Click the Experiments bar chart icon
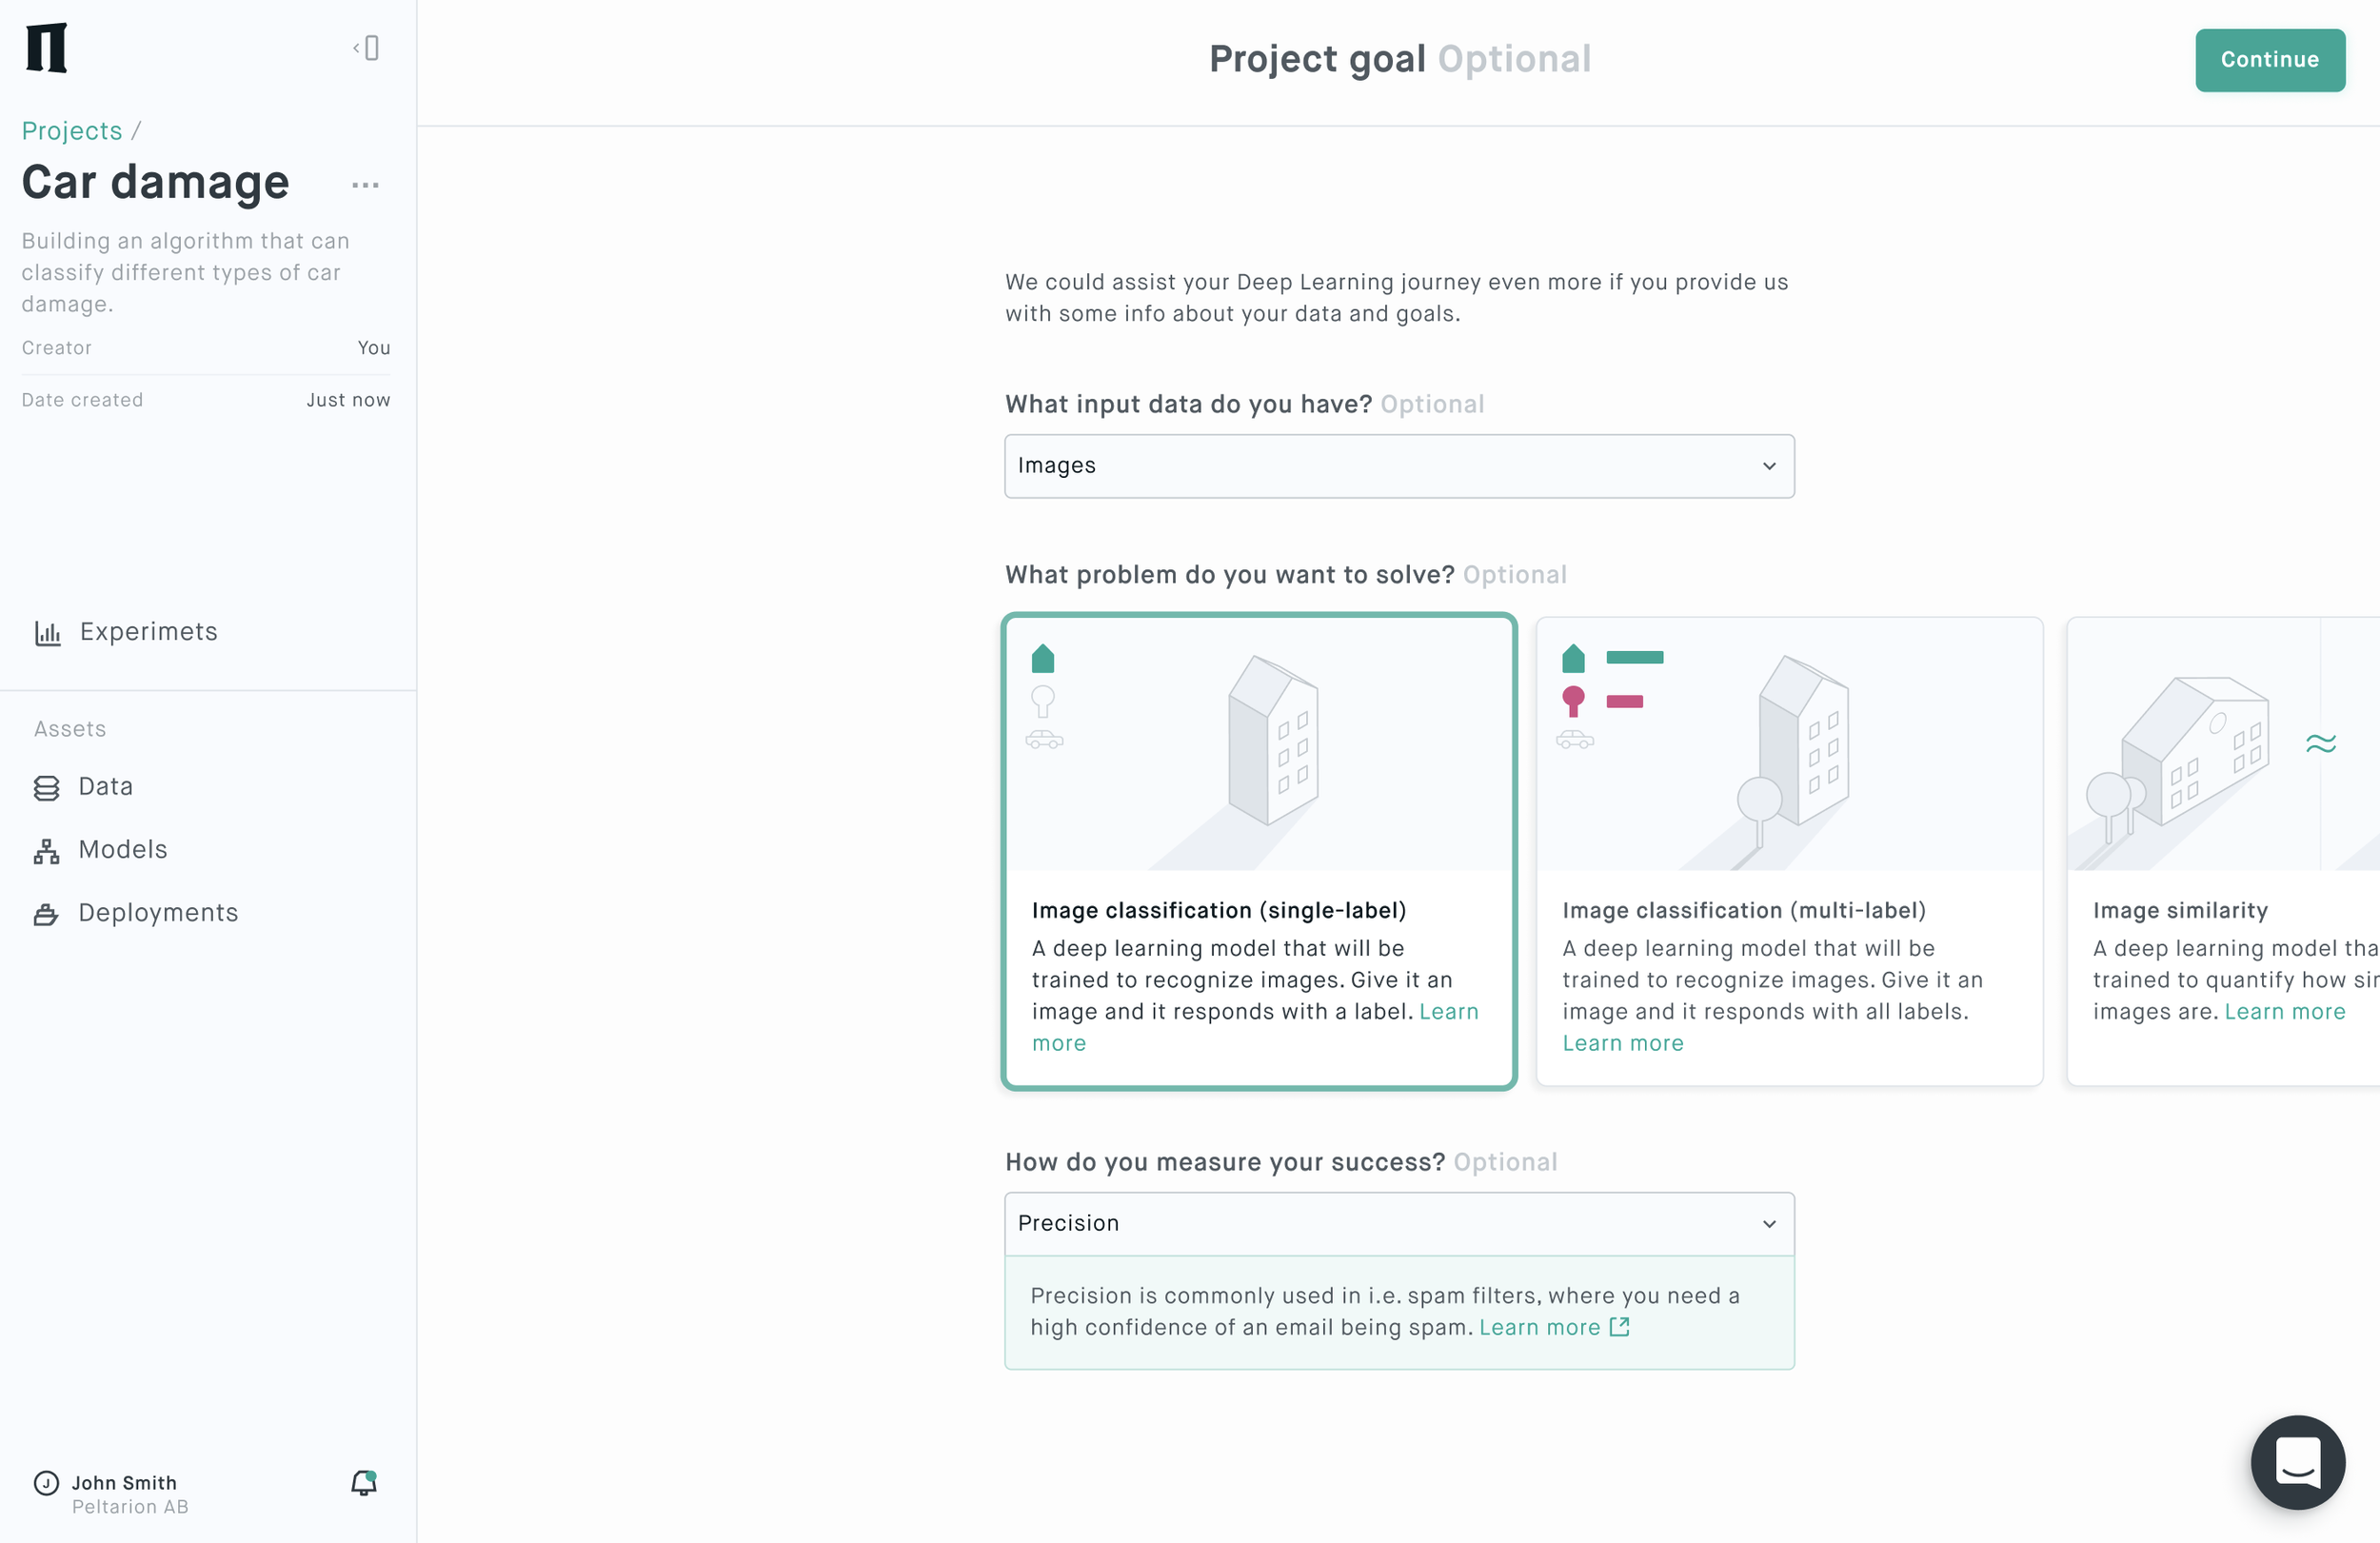 (x=48, y=633)
